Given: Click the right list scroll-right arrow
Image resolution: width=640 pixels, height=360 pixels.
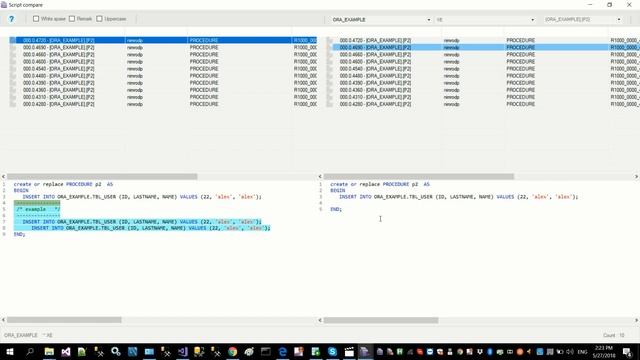Looking at the screenshot, I should (x=636, y=176).
